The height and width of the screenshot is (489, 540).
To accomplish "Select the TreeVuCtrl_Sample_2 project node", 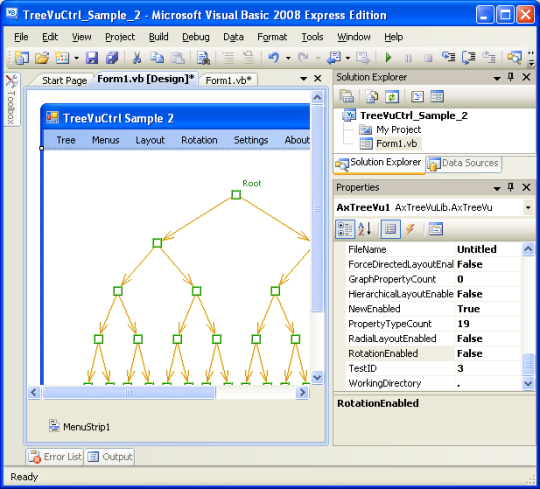I will pos(414,115).
